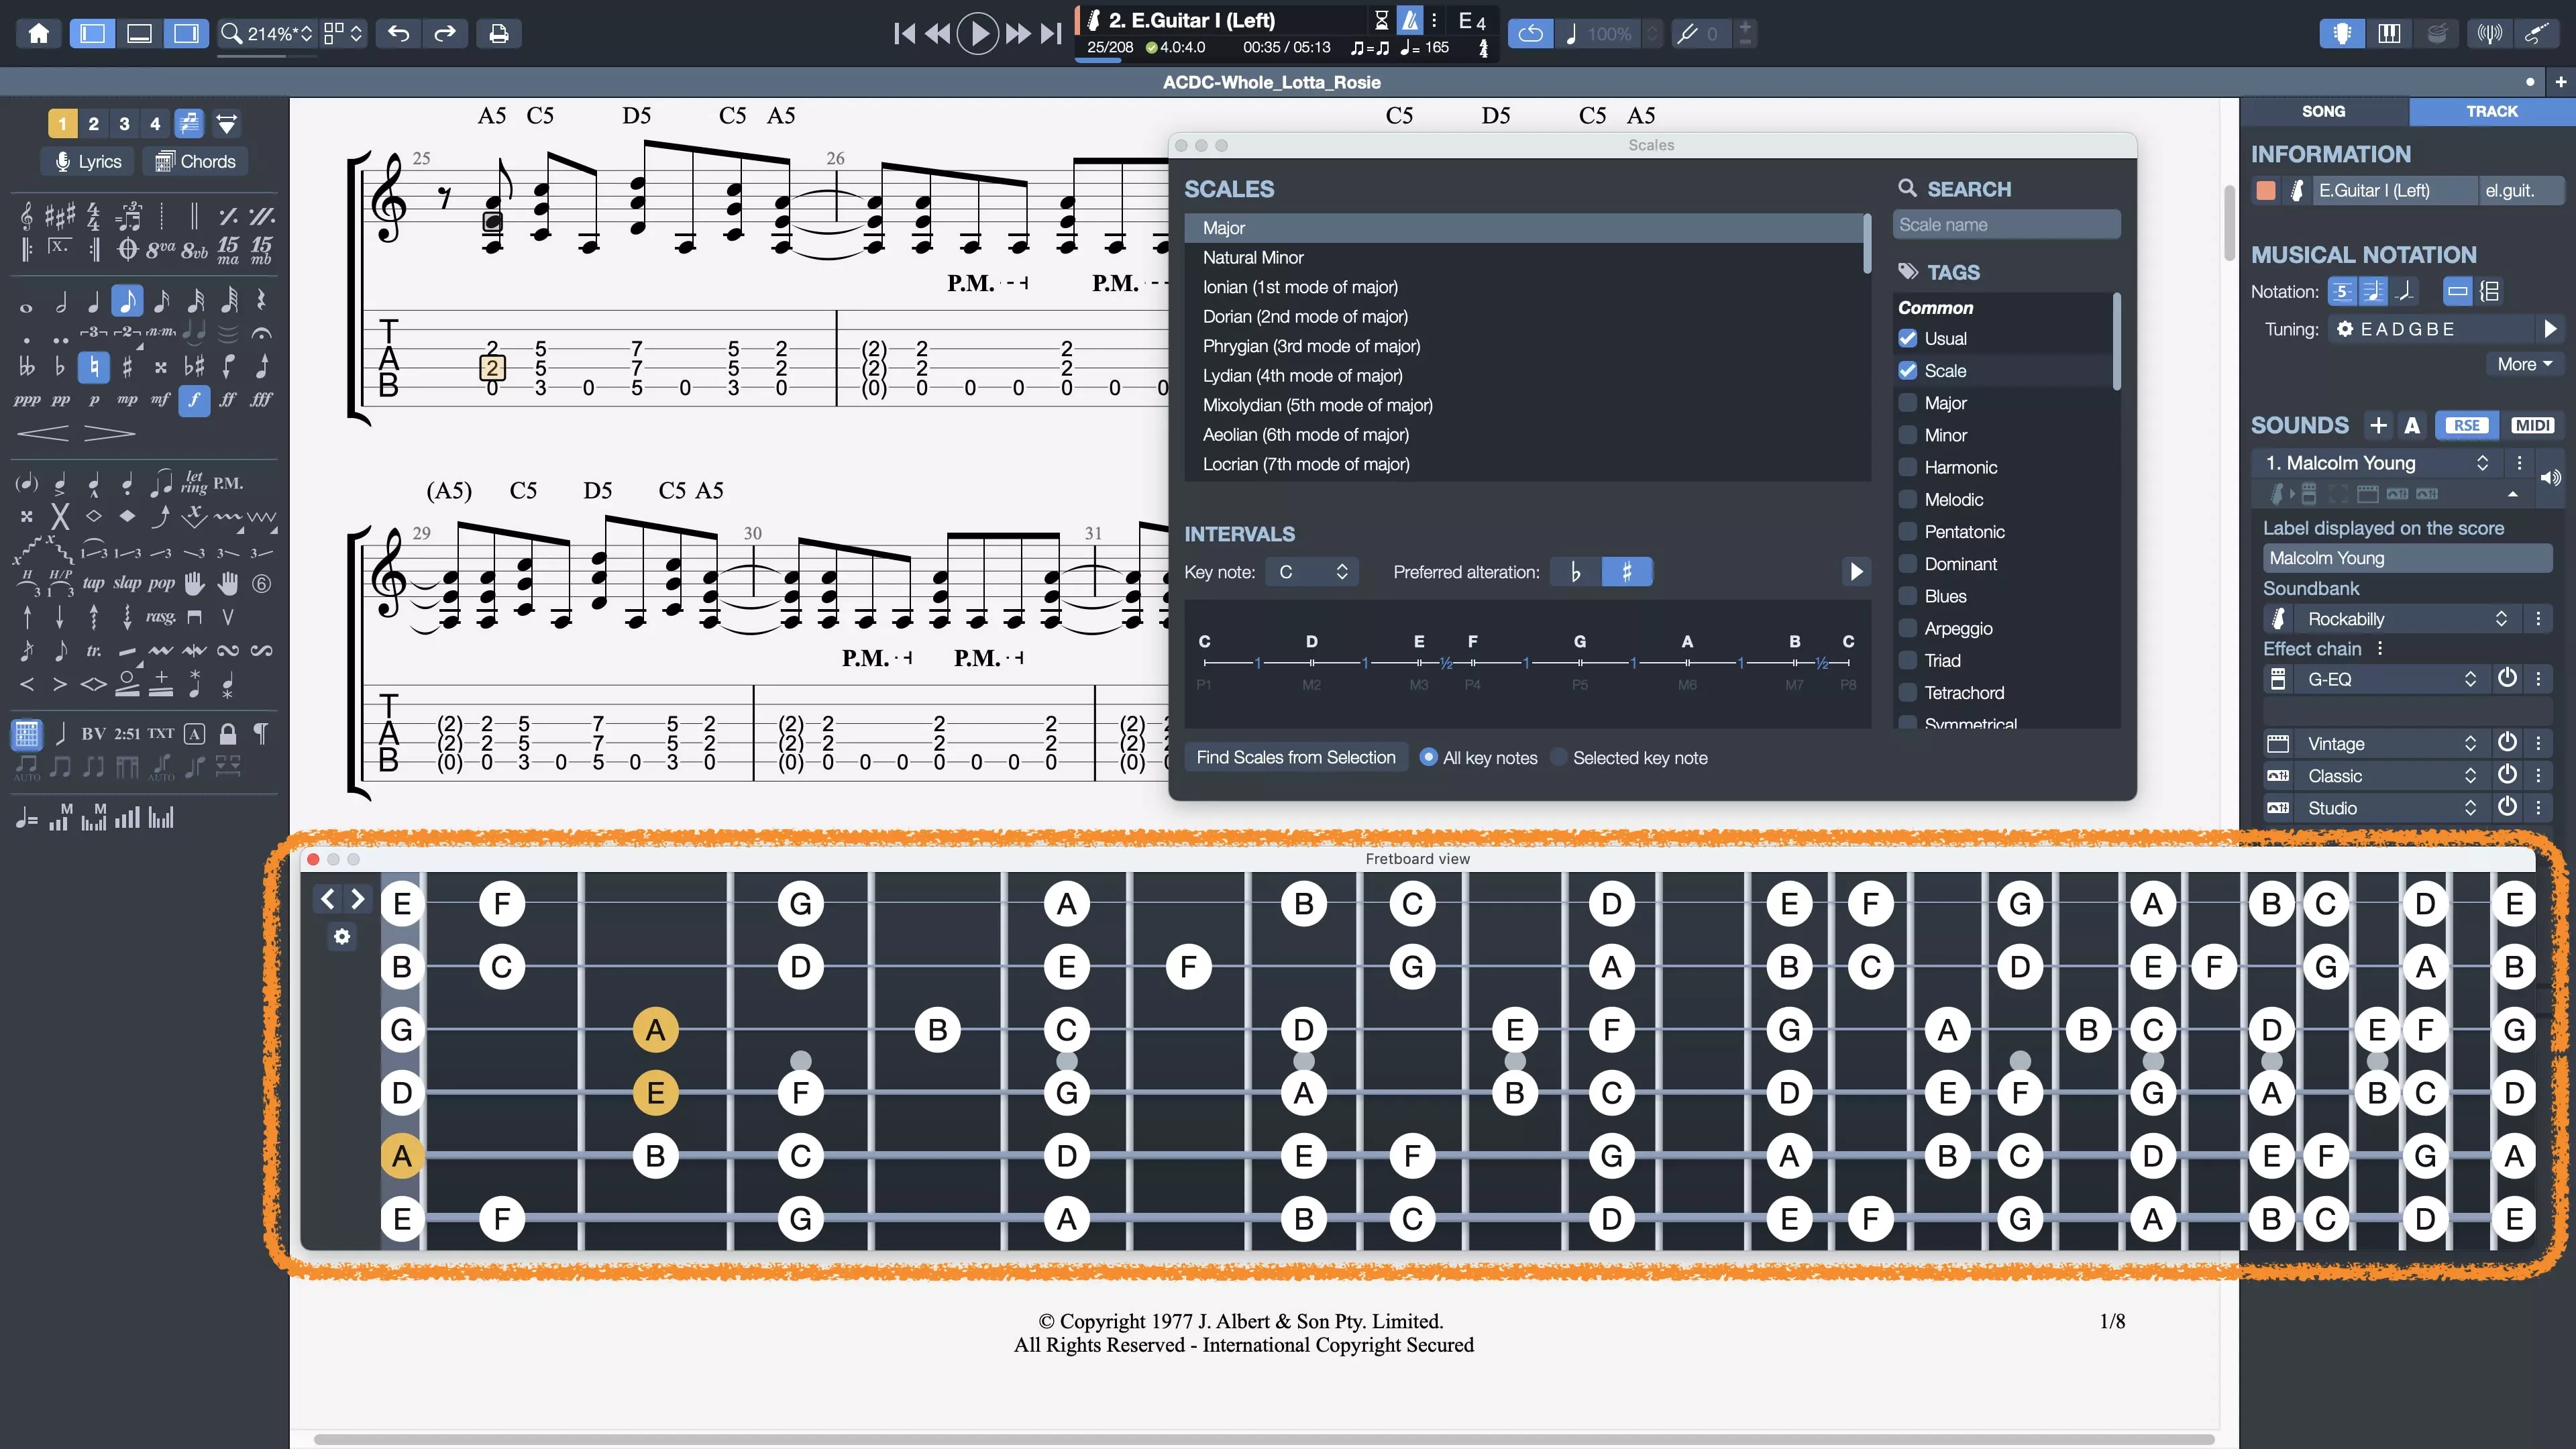Open the print dialog icon
Image resolution: width=2576 pixels, height=1449 pixels.
(498, 33)
